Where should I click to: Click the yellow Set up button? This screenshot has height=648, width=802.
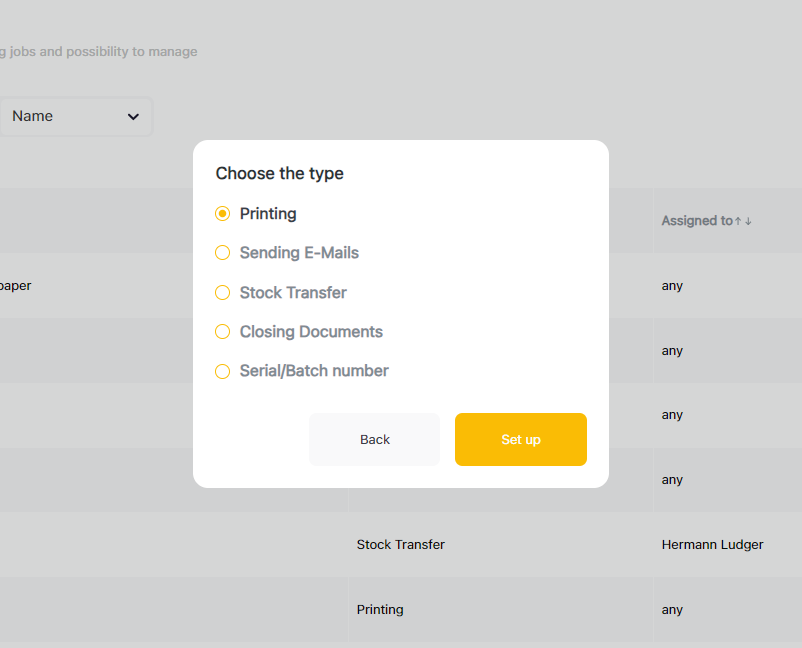(x=520, y=440)
